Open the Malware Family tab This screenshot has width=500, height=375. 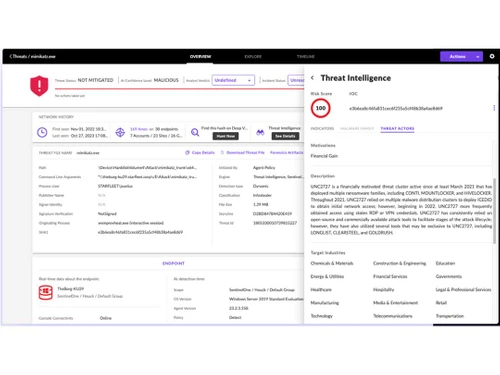coord(357,128)
